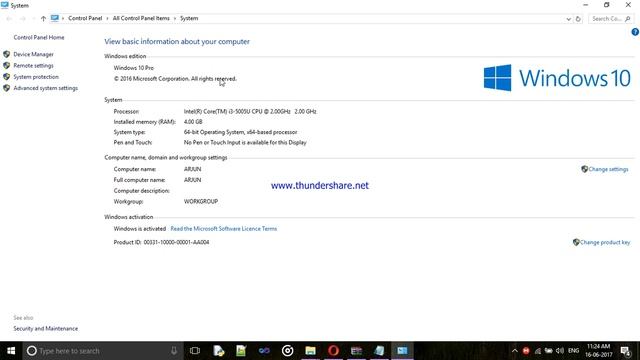Open Advanced system settings

point(45,88)
